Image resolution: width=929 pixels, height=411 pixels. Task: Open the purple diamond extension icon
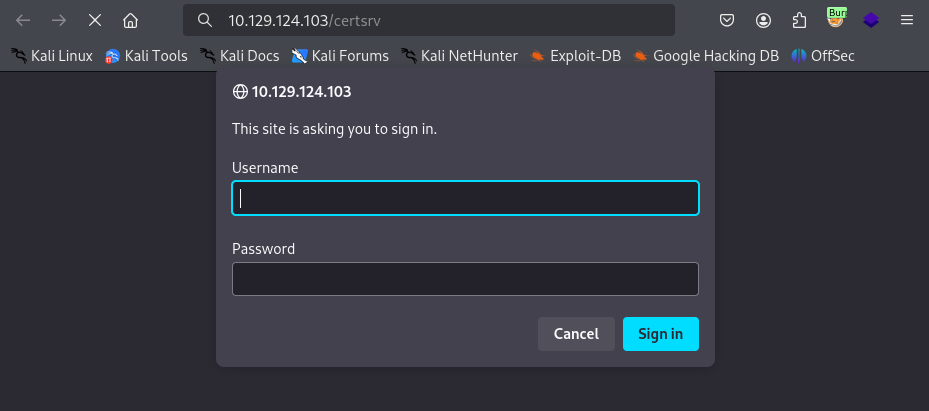871,21
